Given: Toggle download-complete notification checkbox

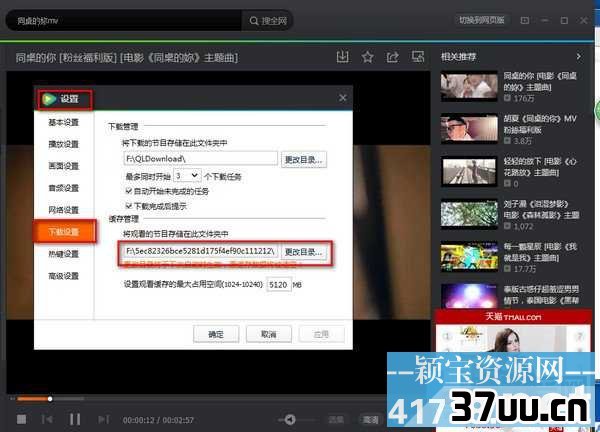Looking at the screenshot, I should coord(129,205).
